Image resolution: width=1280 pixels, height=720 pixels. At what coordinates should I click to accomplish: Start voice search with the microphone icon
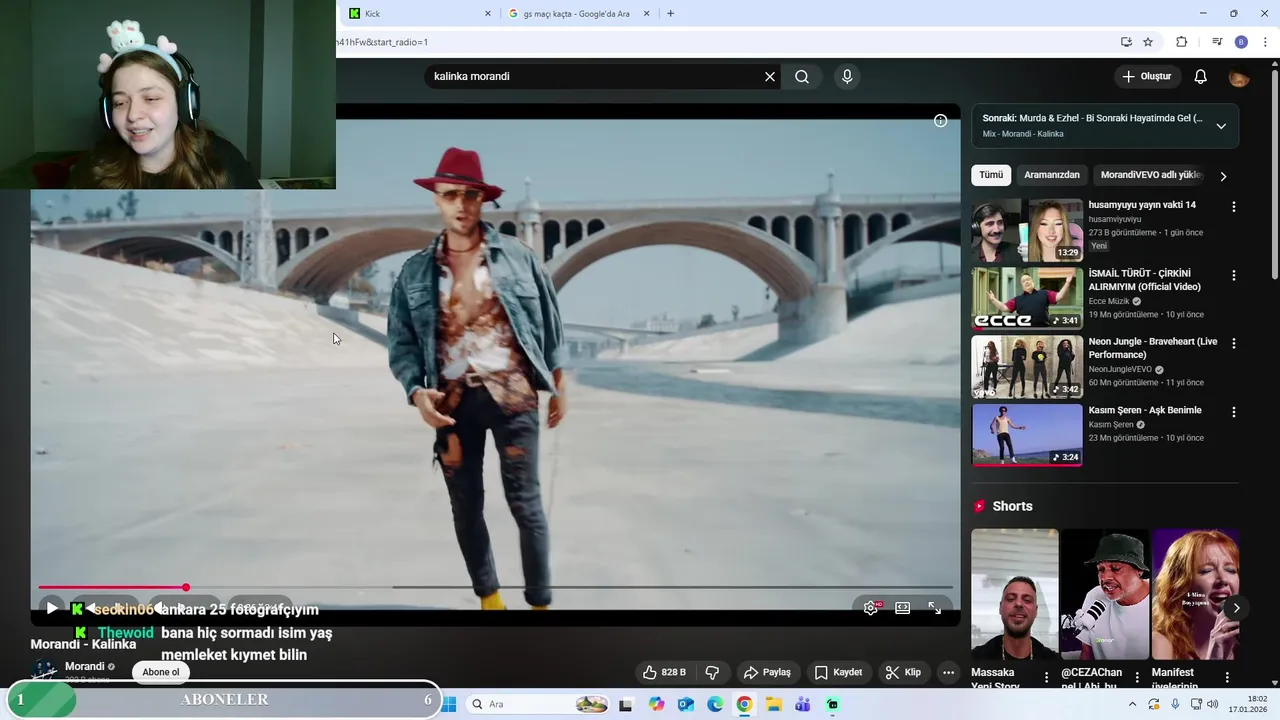tap(847, 77)
